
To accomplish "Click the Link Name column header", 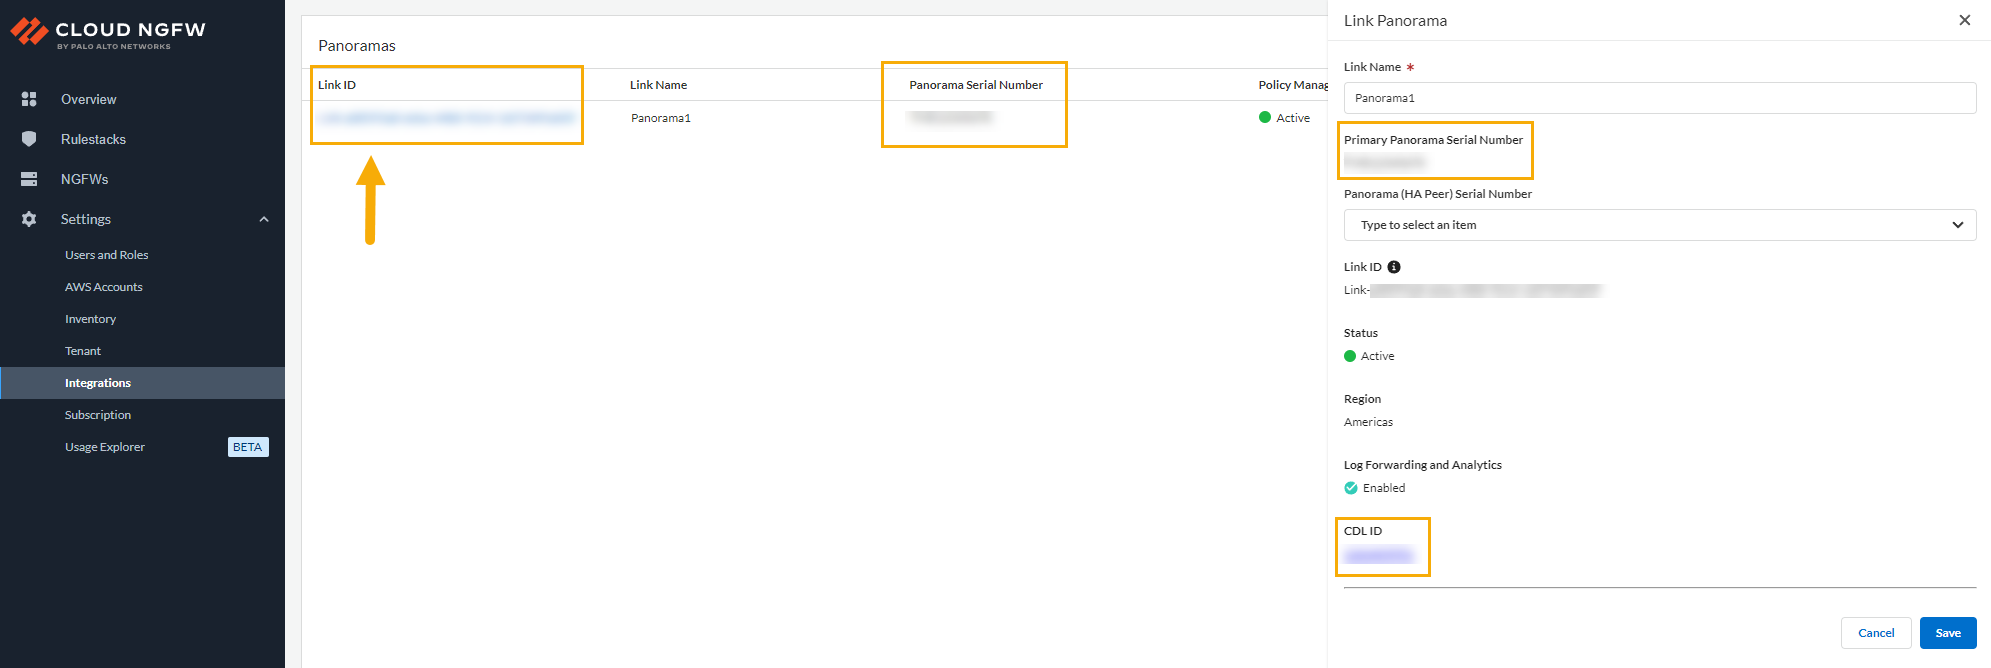I will (x=658, y=85).
